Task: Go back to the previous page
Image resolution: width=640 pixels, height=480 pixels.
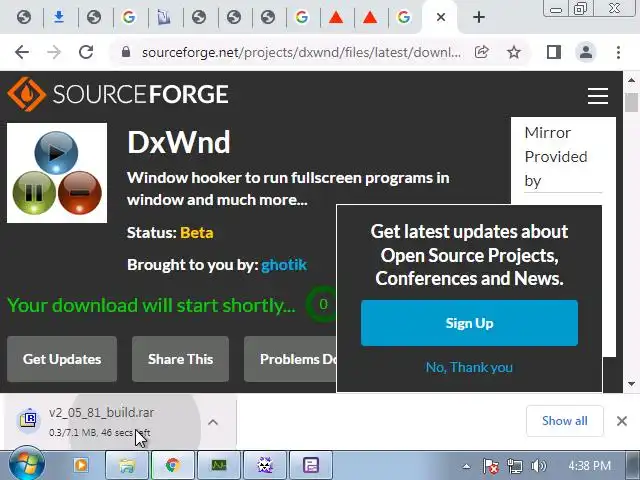Action: click(x=22, y=52)
